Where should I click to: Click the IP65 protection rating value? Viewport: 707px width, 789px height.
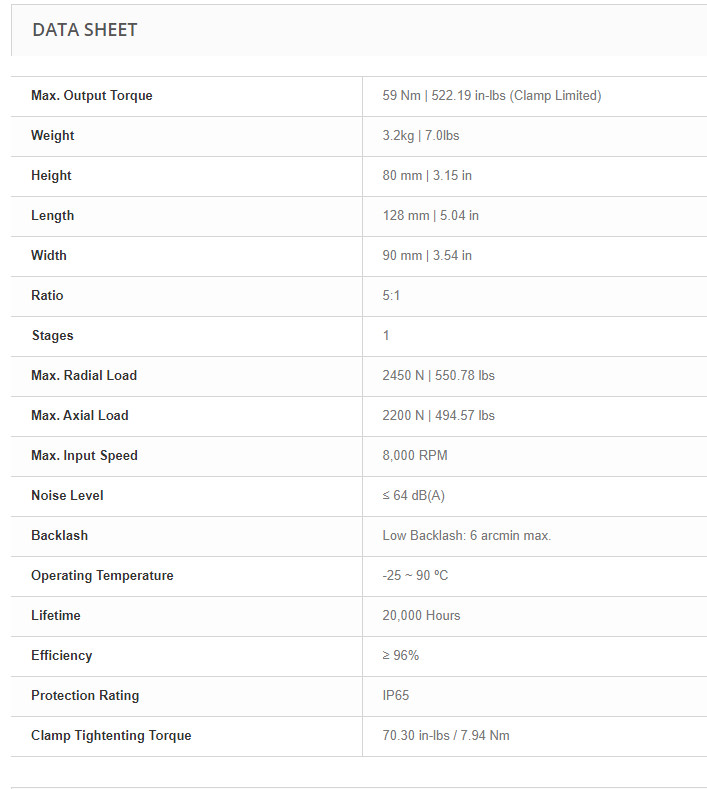coord(396,695)
